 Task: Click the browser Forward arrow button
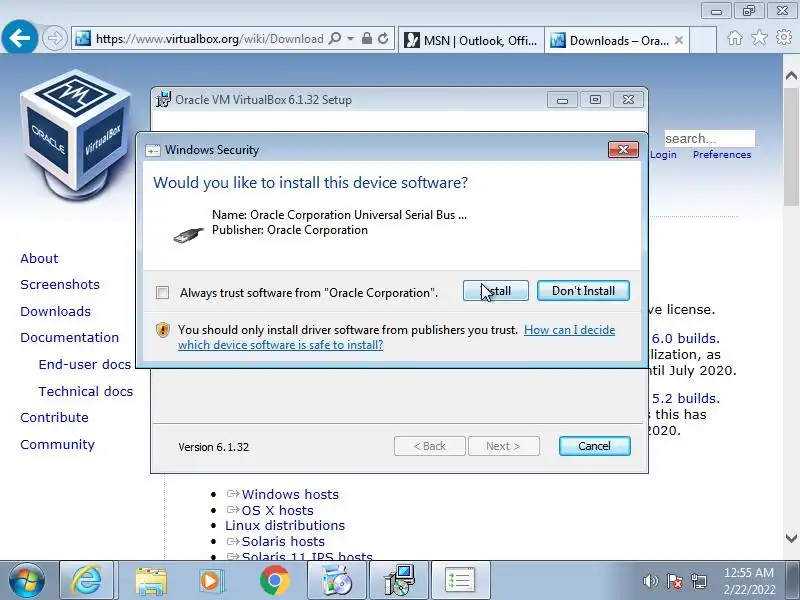(x=54, y=38)
